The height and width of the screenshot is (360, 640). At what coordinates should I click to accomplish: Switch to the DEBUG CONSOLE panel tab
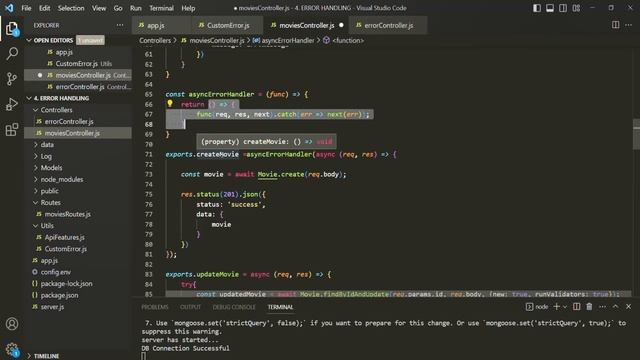234,307
